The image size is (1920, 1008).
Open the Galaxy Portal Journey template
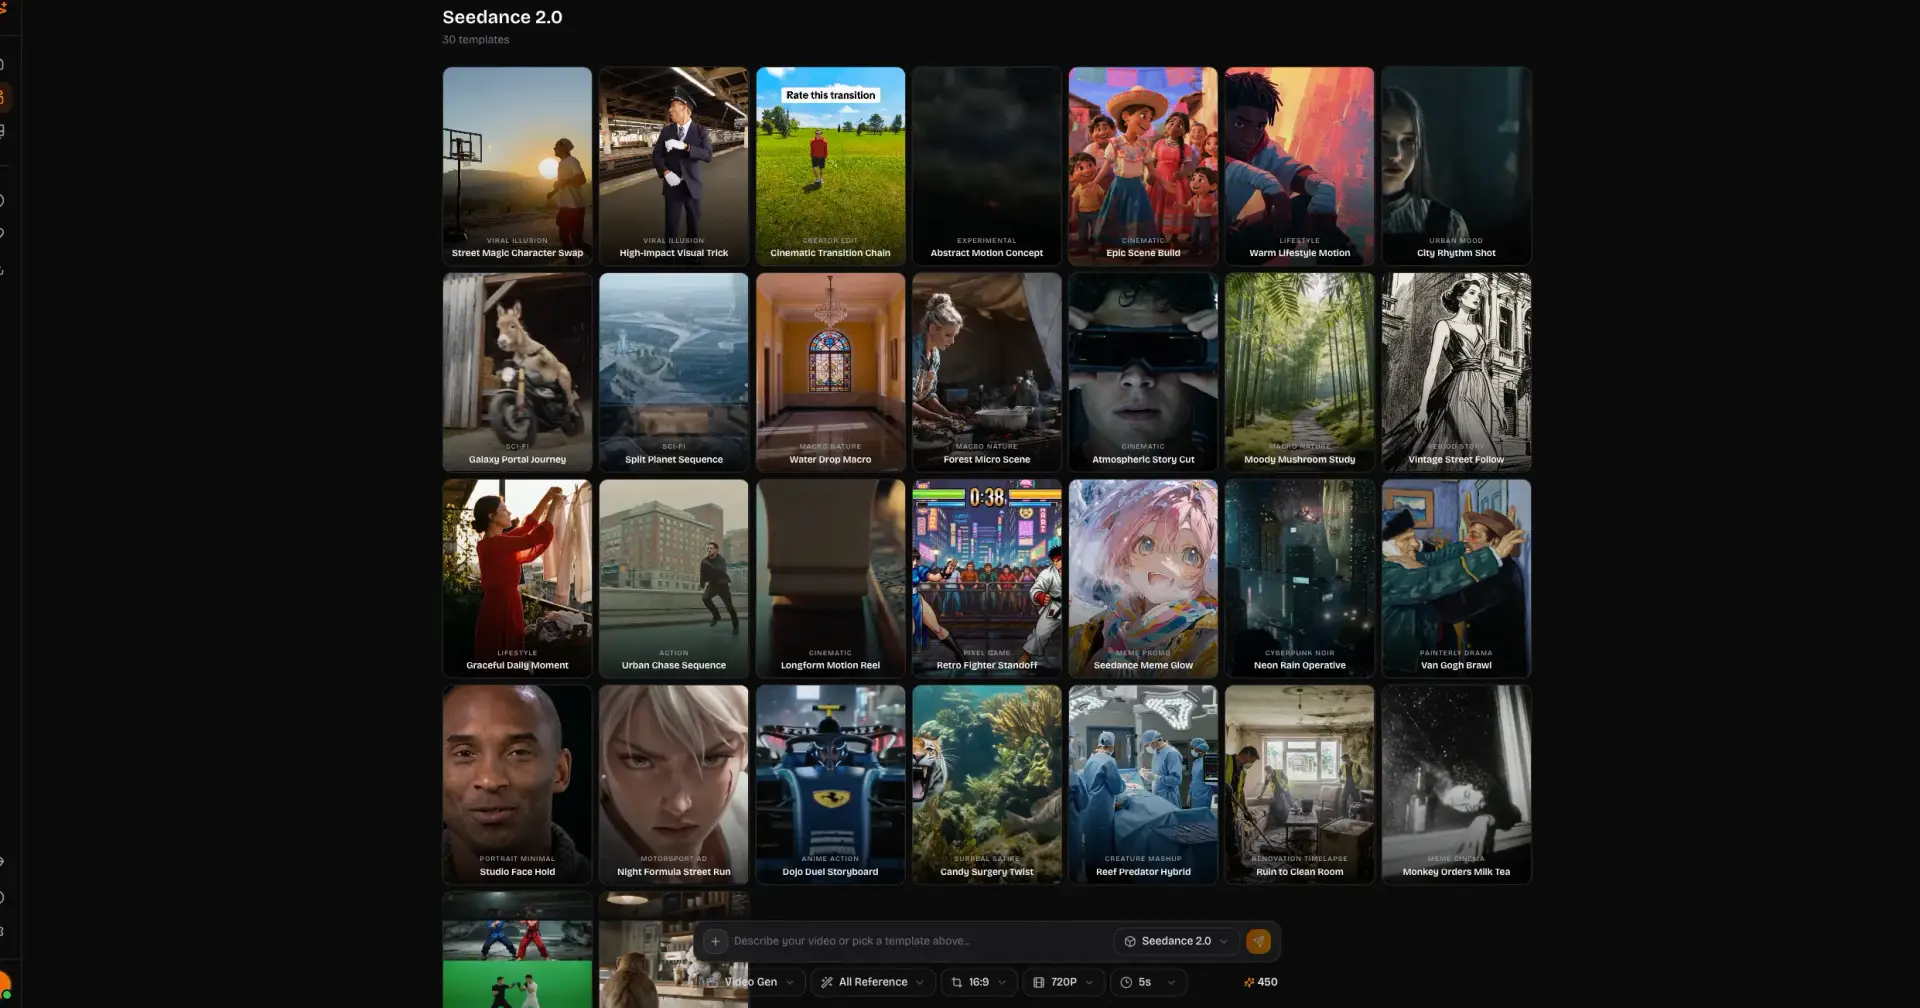pyautogui.click(x=517, y=372)
